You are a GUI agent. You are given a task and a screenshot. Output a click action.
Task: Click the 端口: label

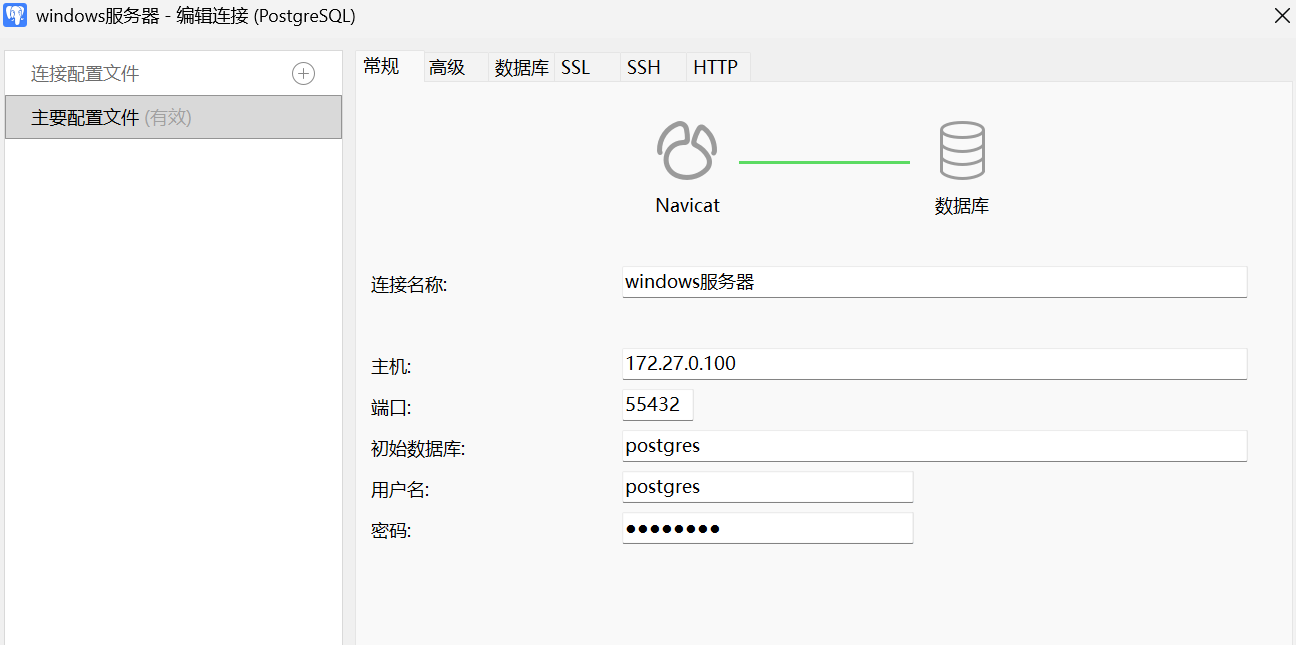[x=391, y=408]
